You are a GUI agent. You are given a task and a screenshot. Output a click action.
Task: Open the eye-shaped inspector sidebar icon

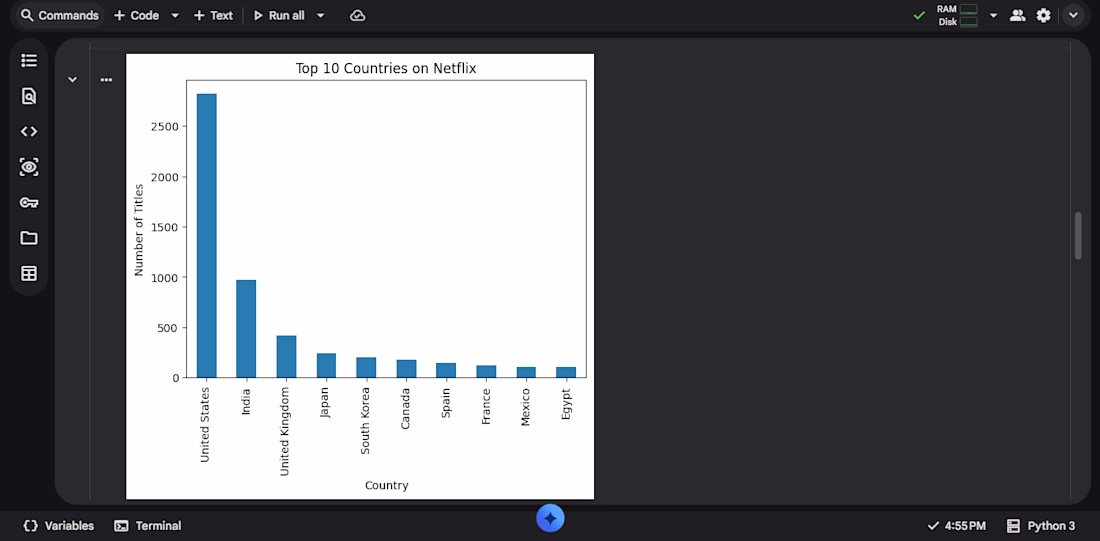tap(29, 167)
